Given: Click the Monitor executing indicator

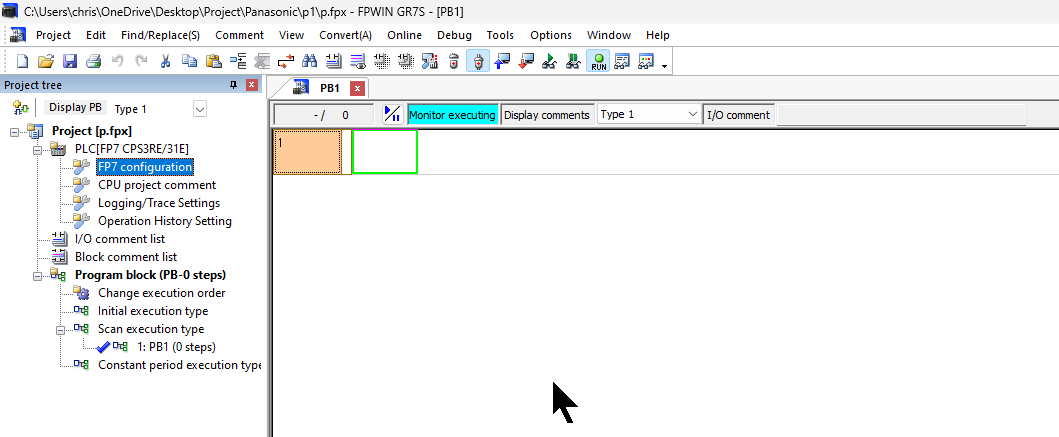Looking at the screenshot, I should click(453, 115).
